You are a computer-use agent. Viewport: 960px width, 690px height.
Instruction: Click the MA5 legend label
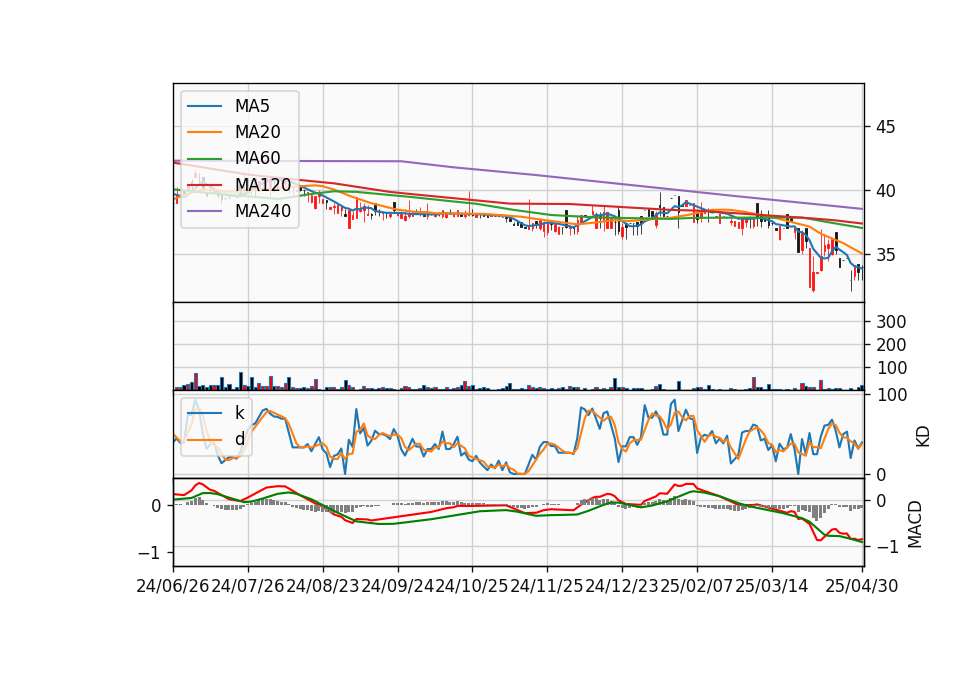coord(252,106)
